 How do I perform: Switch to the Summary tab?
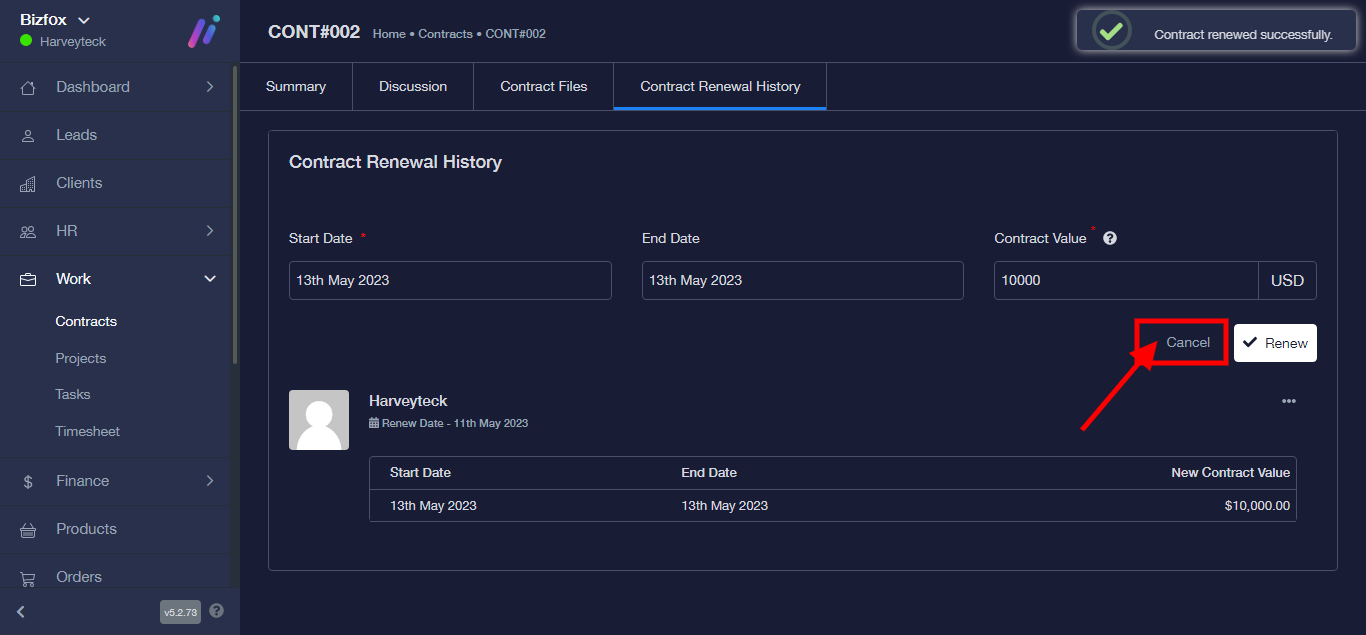[x=296, y=87]
